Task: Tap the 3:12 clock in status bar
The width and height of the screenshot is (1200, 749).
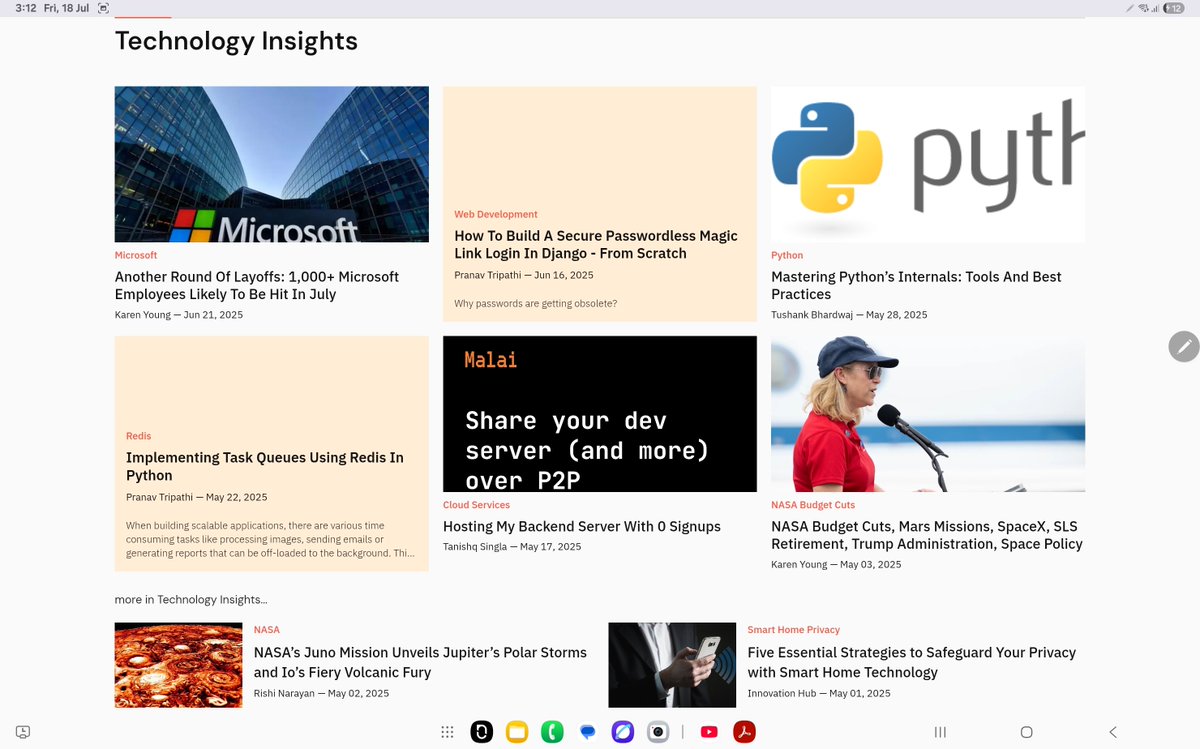Action: [26, 8]
